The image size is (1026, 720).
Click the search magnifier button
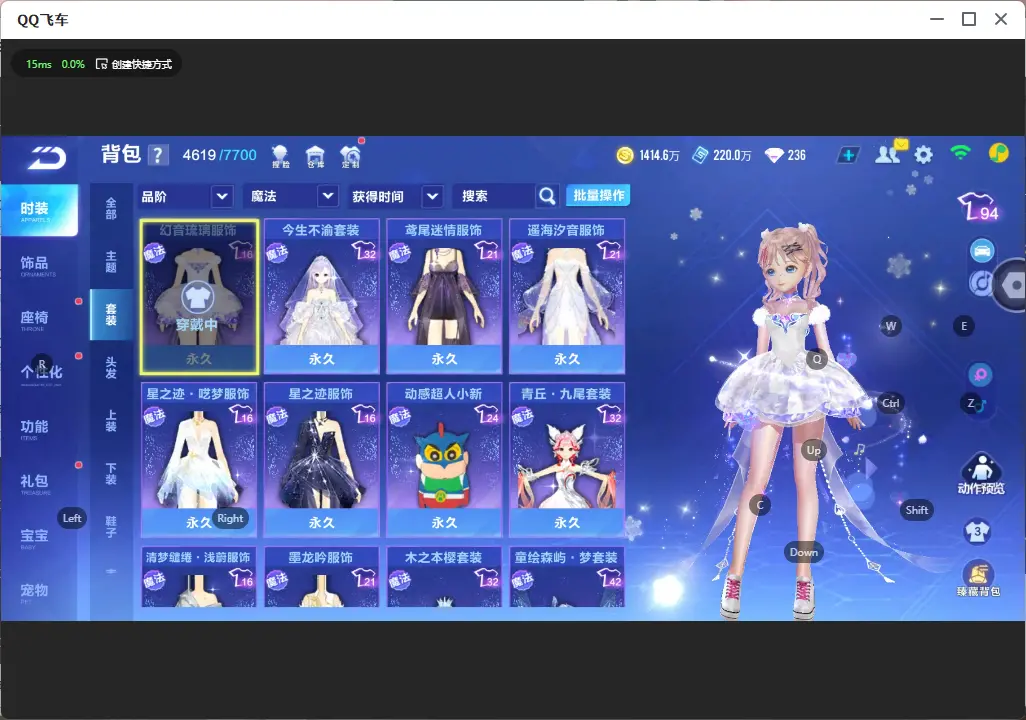point(547,196)
